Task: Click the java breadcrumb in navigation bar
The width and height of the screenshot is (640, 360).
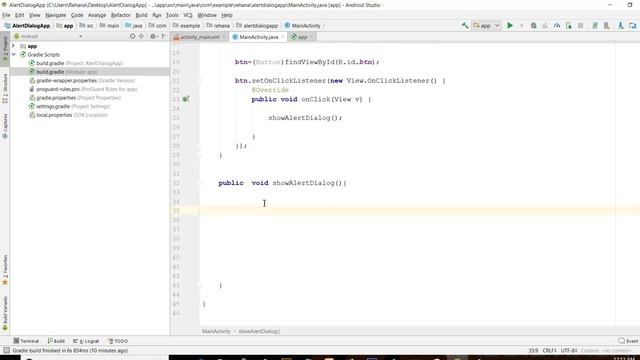Action: pyautogui.click(x=134, y=25)
